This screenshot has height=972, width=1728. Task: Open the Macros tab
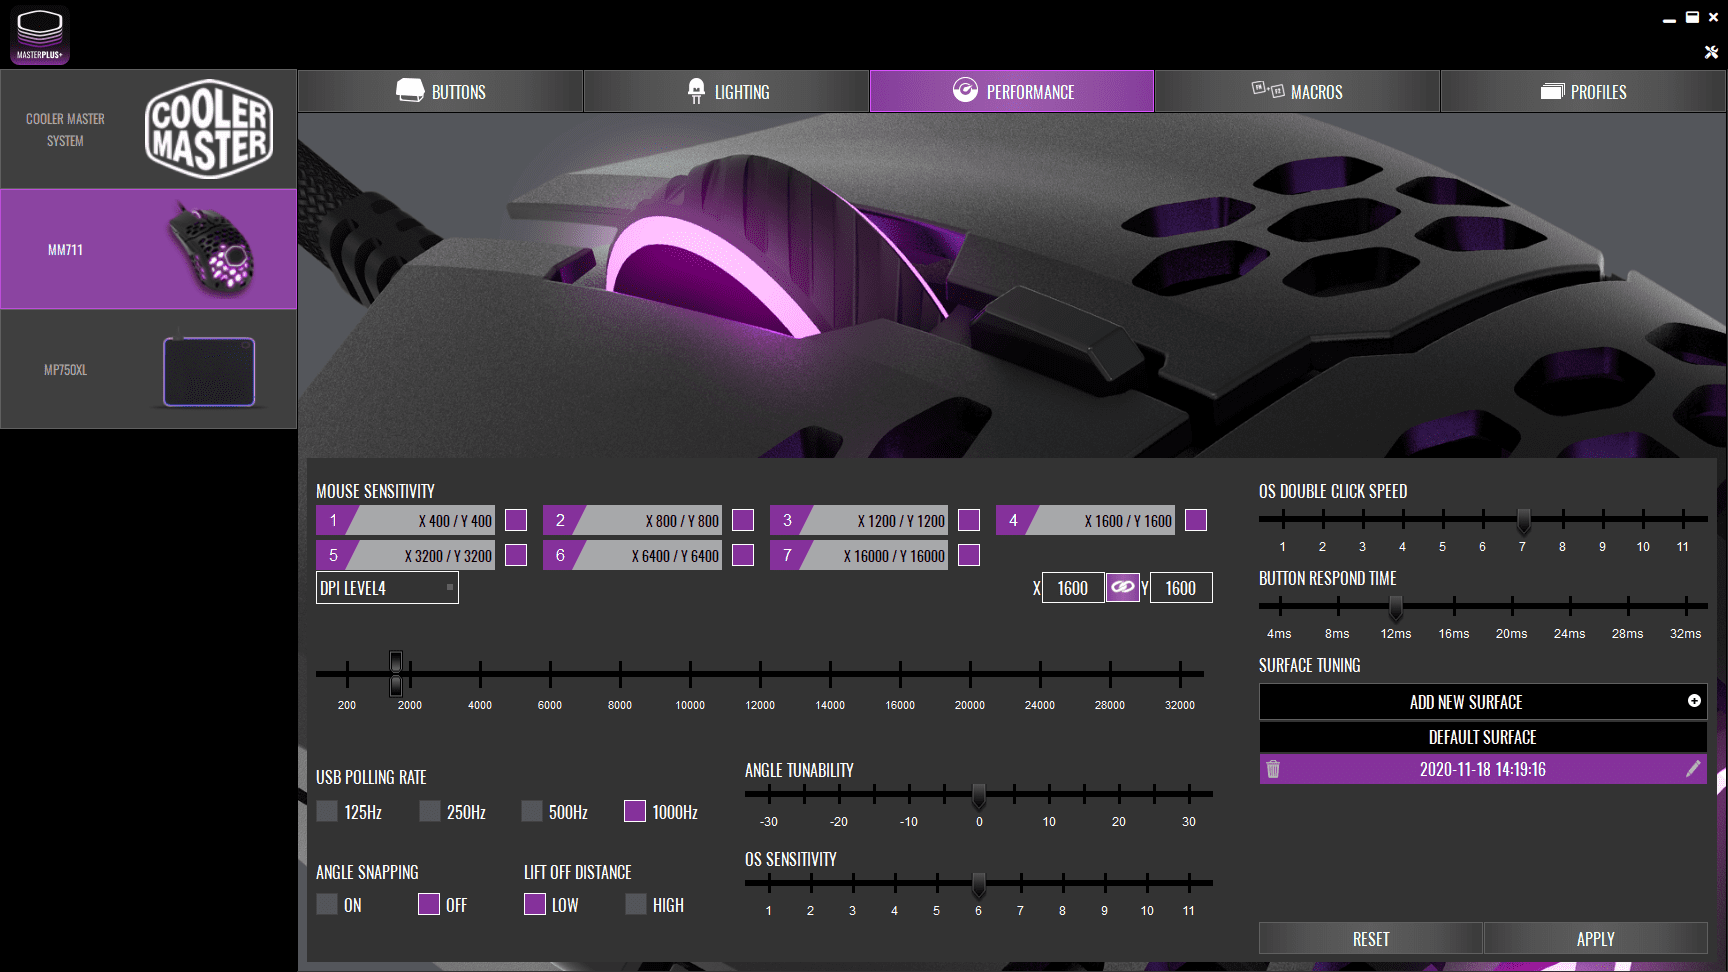coord(1297,91)
